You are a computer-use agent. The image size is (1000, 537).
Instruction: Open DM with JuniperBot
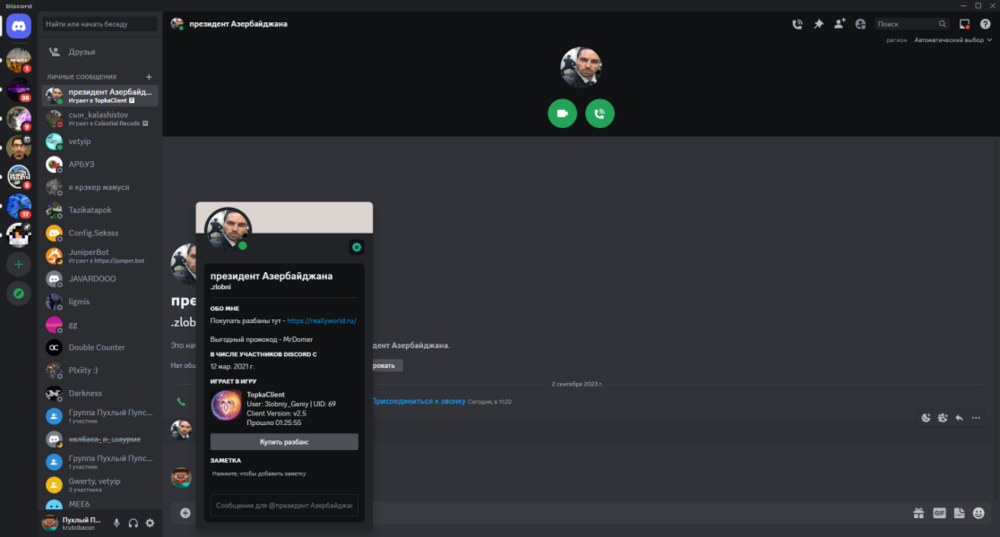99,256
